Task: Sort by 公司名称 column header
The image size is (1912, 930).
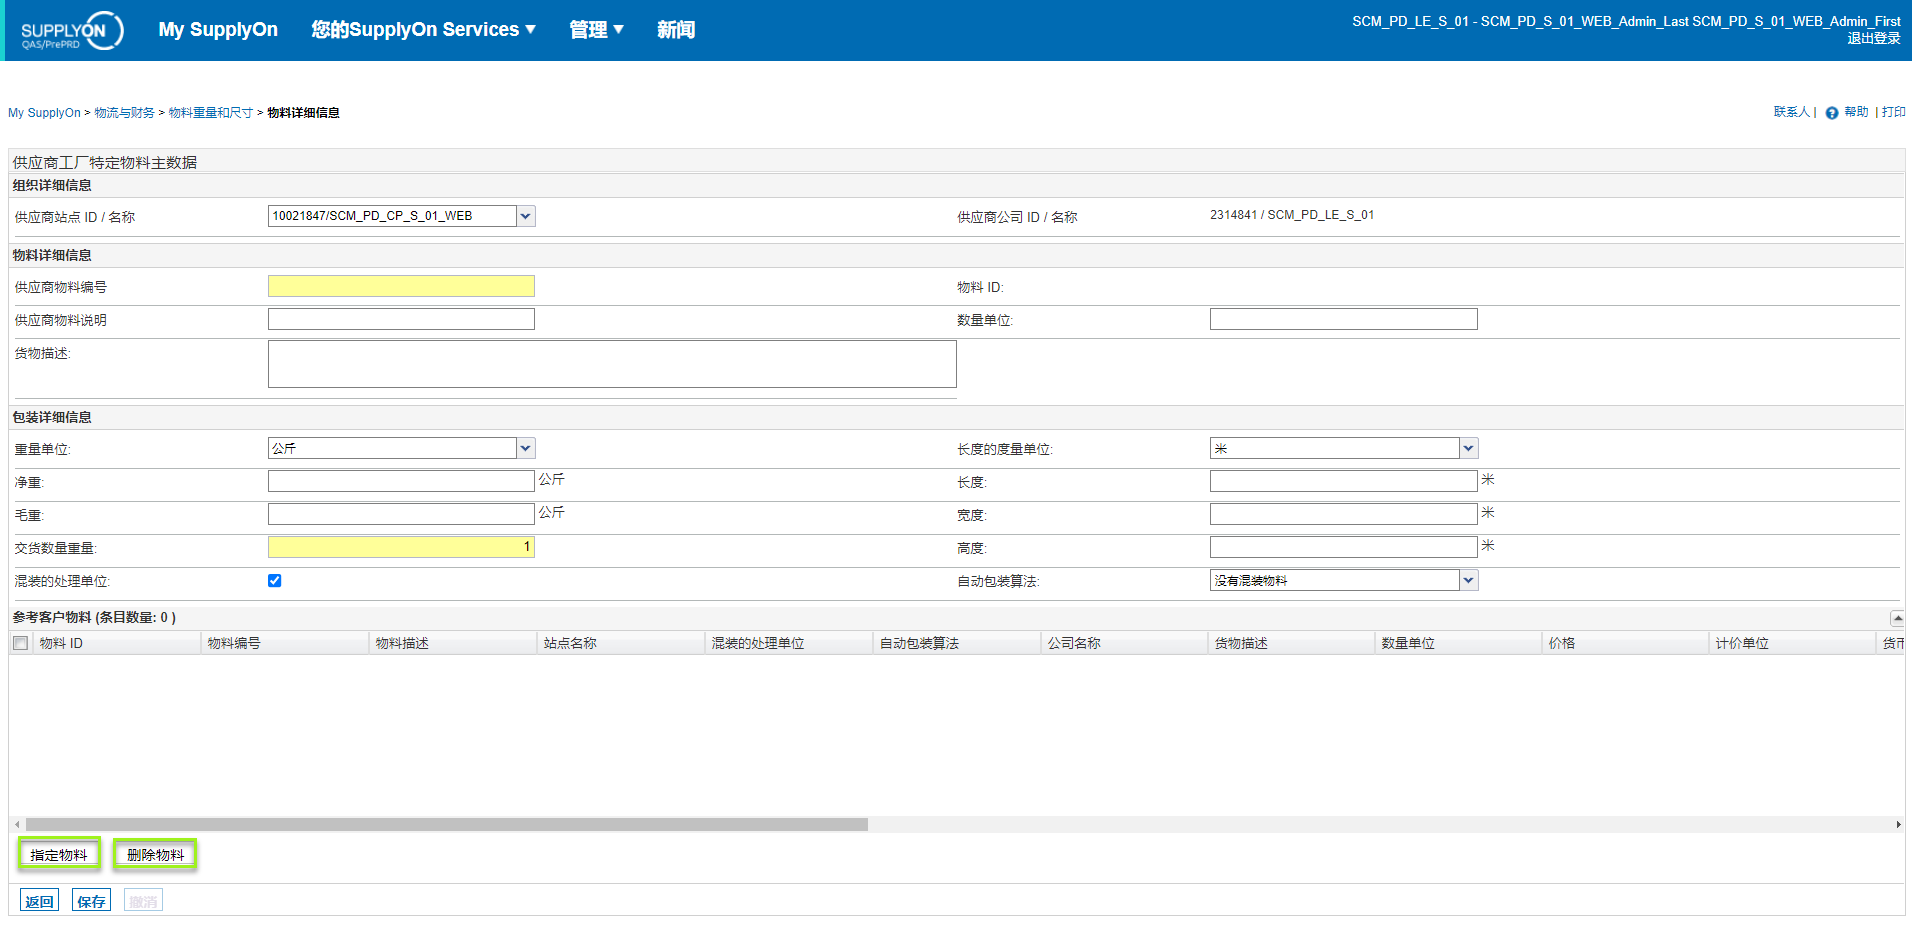Action: click(x=1124, y=643)
